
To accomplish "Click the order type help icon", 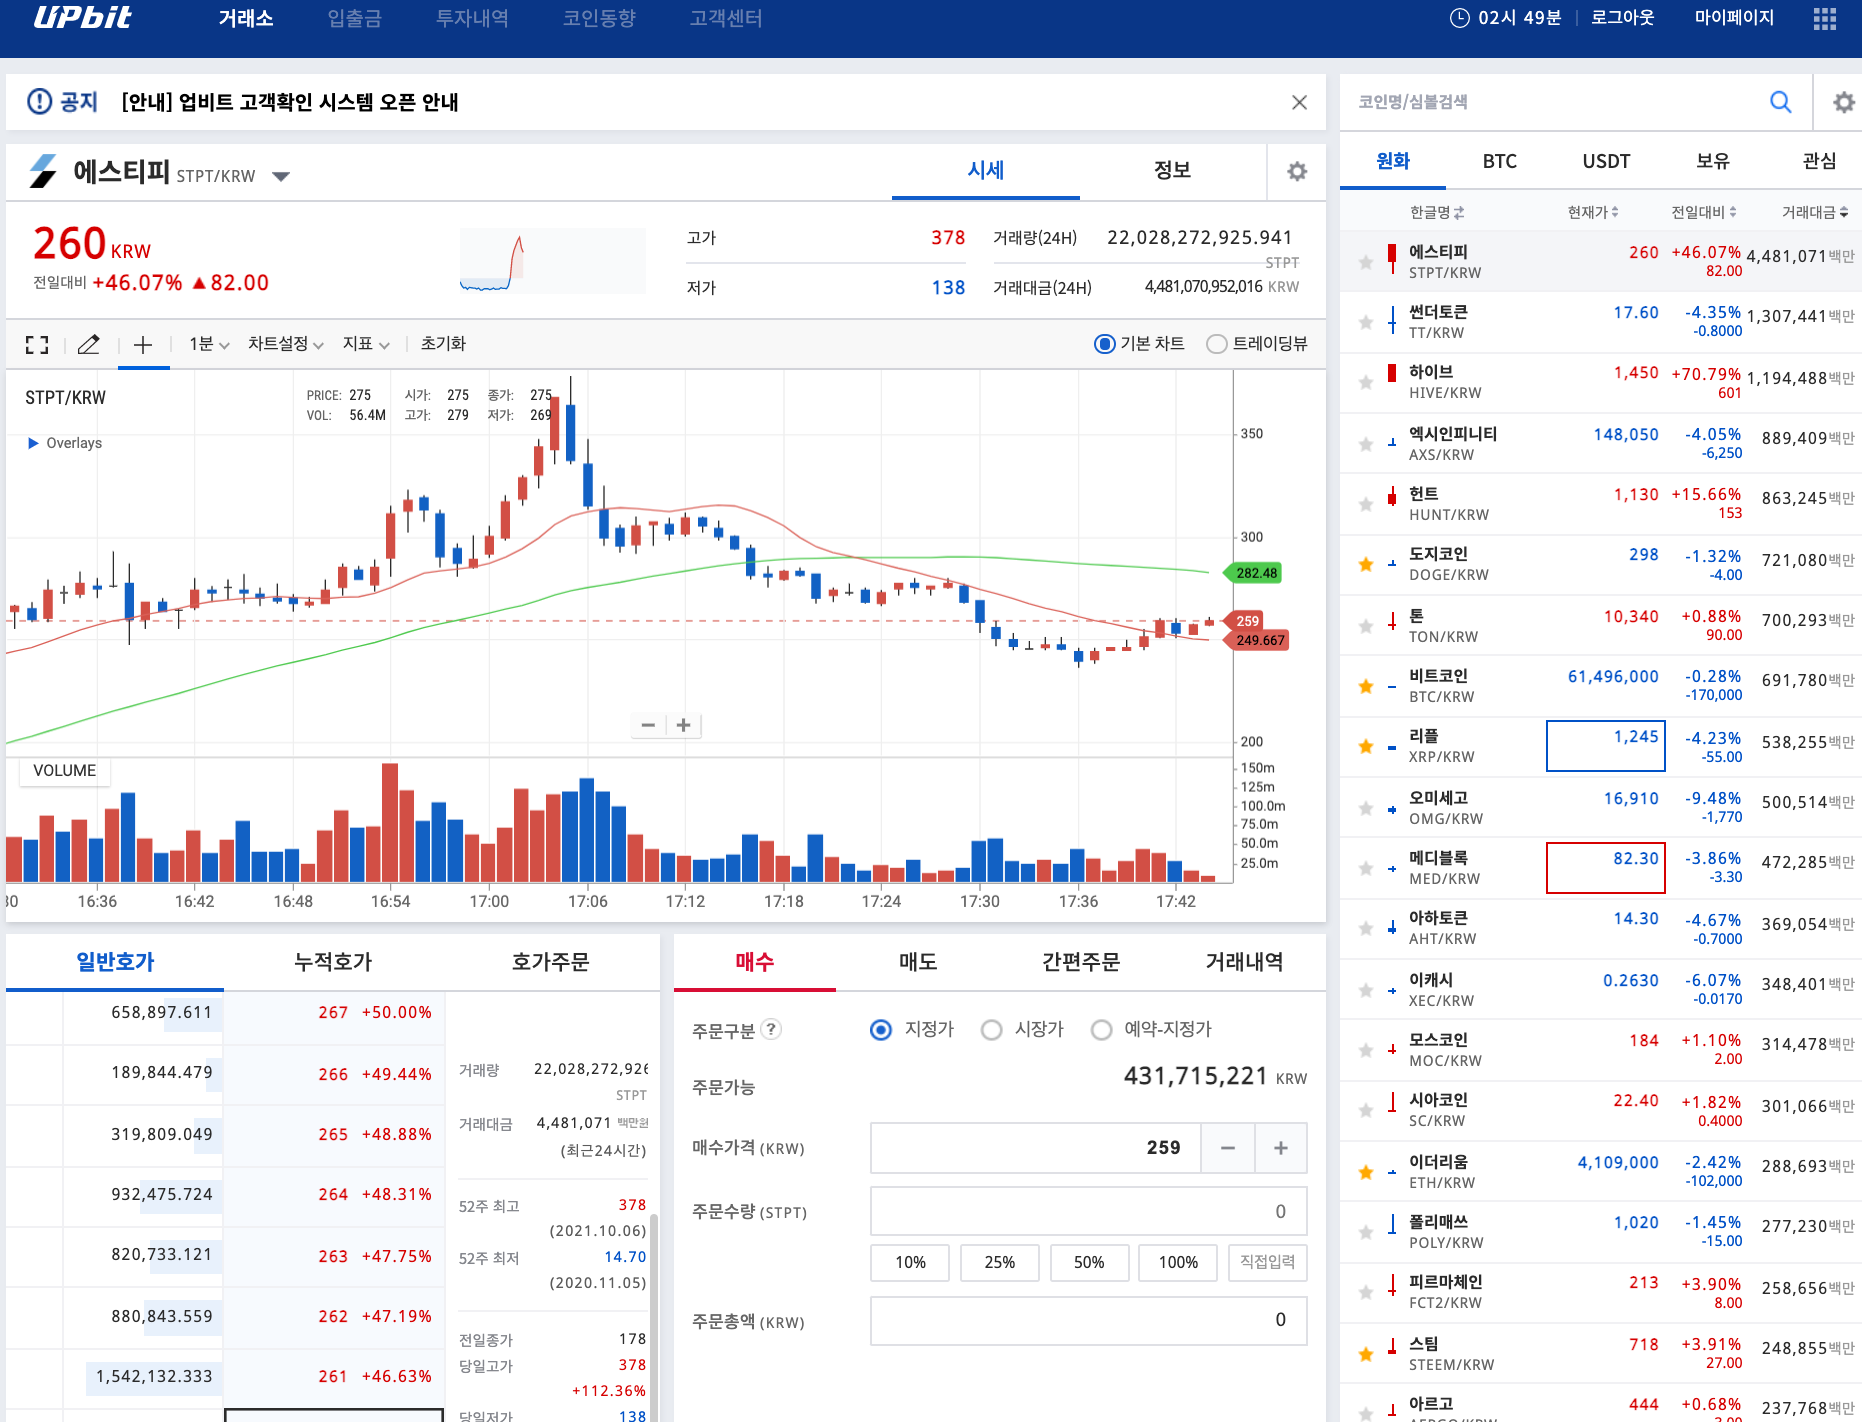I will coord(771,1029).
